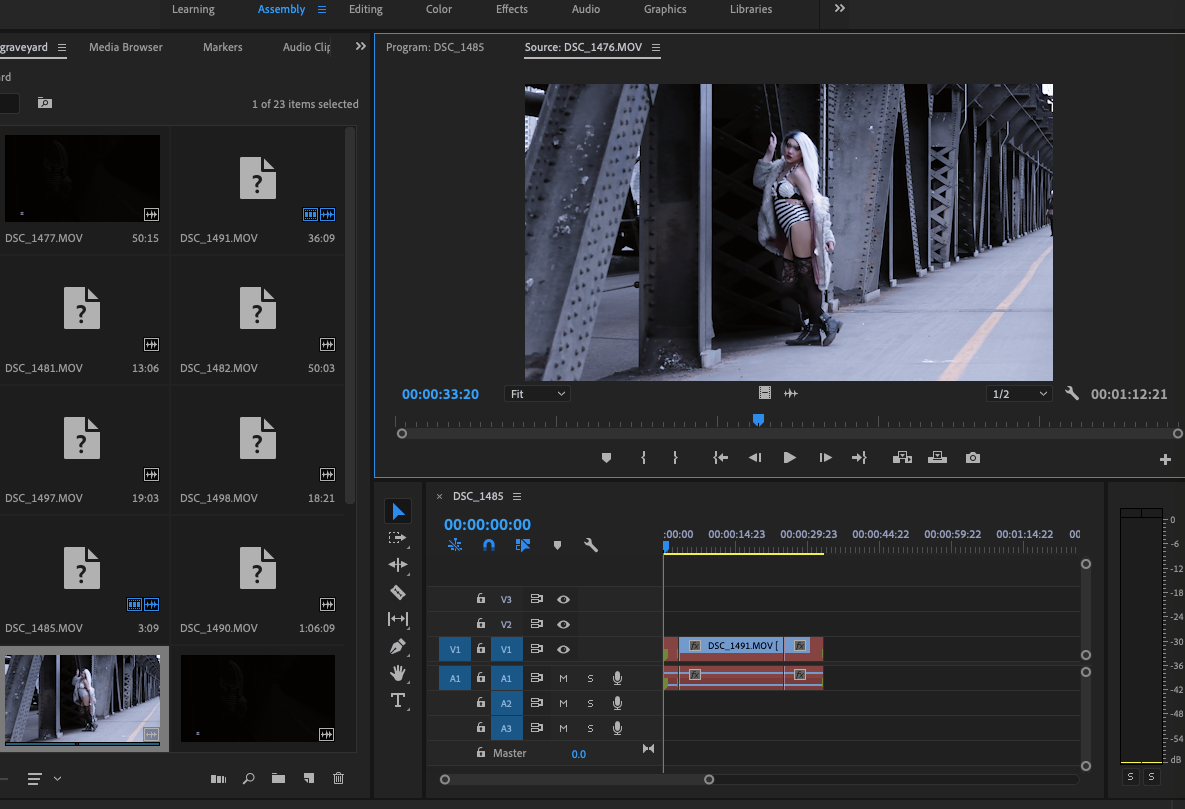Pick the Track Select Forward tool
This screenshot has width=1185, height=809.
coord(398,538)
